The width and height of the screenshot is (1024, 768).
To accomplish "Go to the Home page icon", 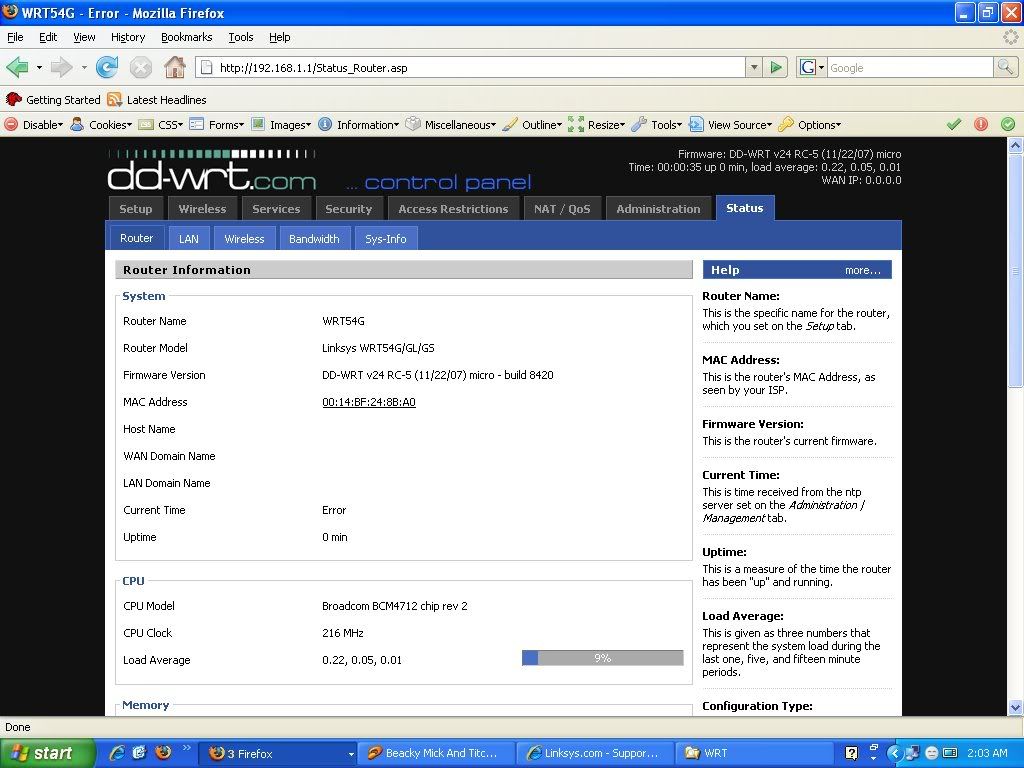I will [x=174, y=67].
